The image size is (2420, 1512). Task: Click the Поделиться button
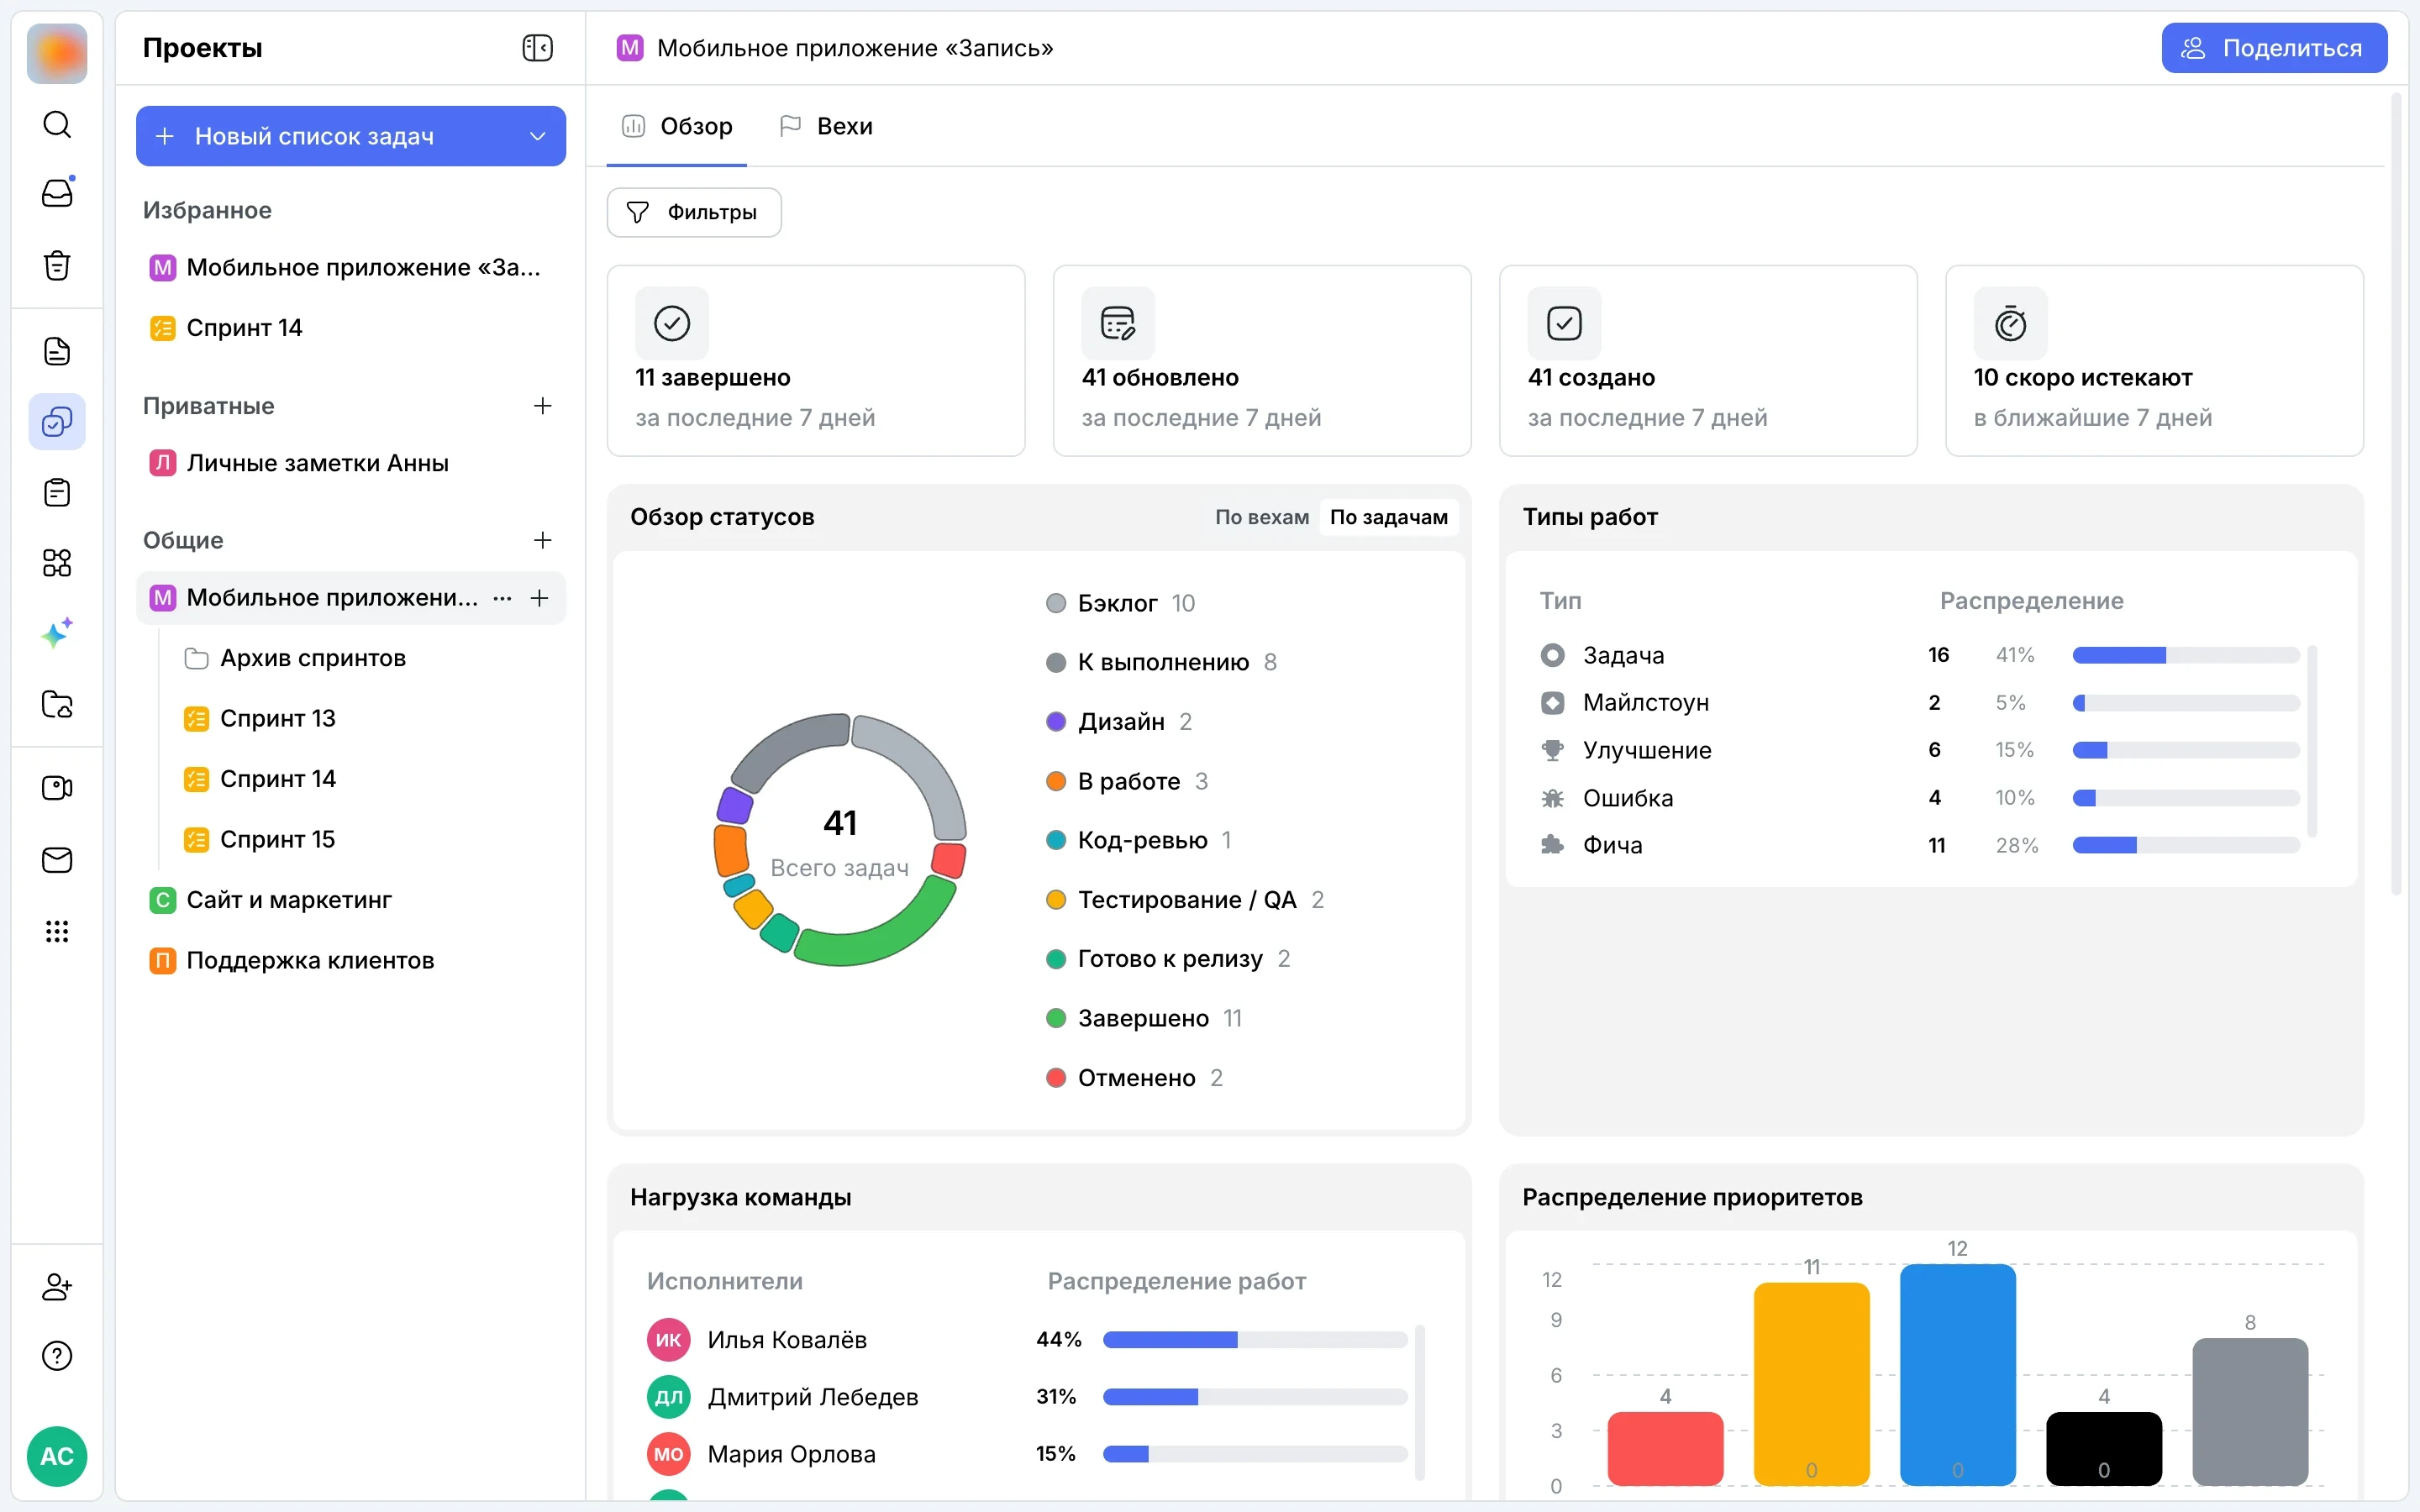[2273, 48]
